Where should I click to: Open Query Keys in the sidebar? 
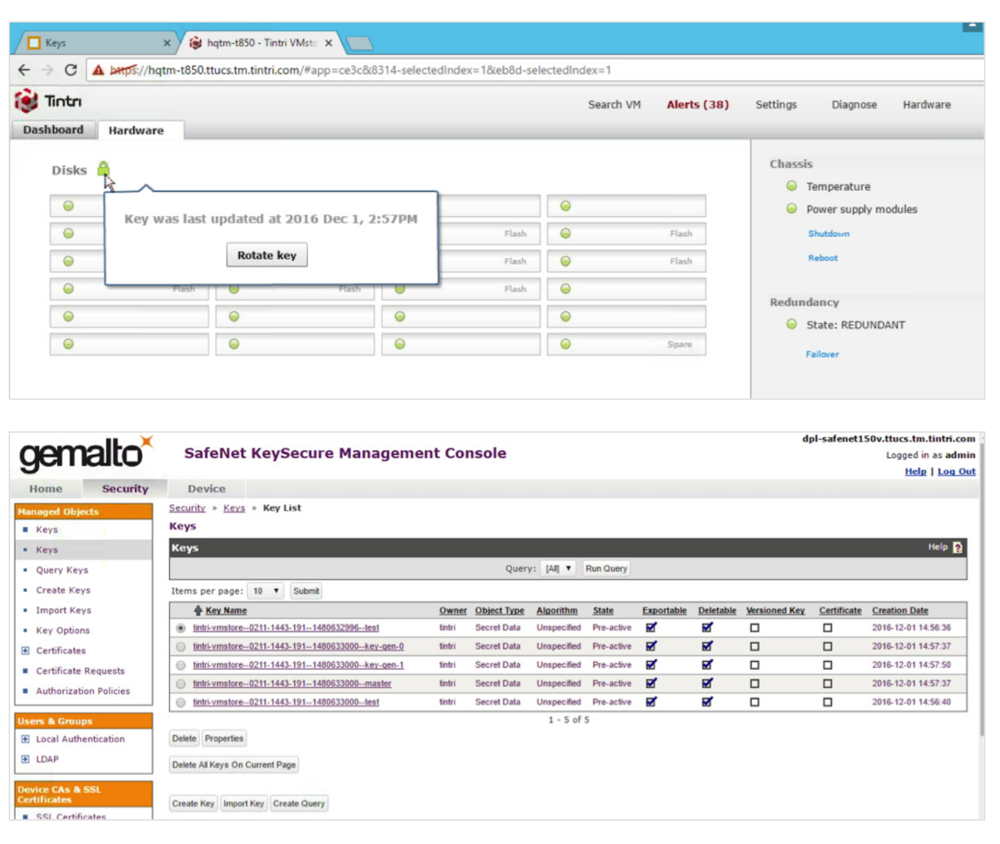62,570
